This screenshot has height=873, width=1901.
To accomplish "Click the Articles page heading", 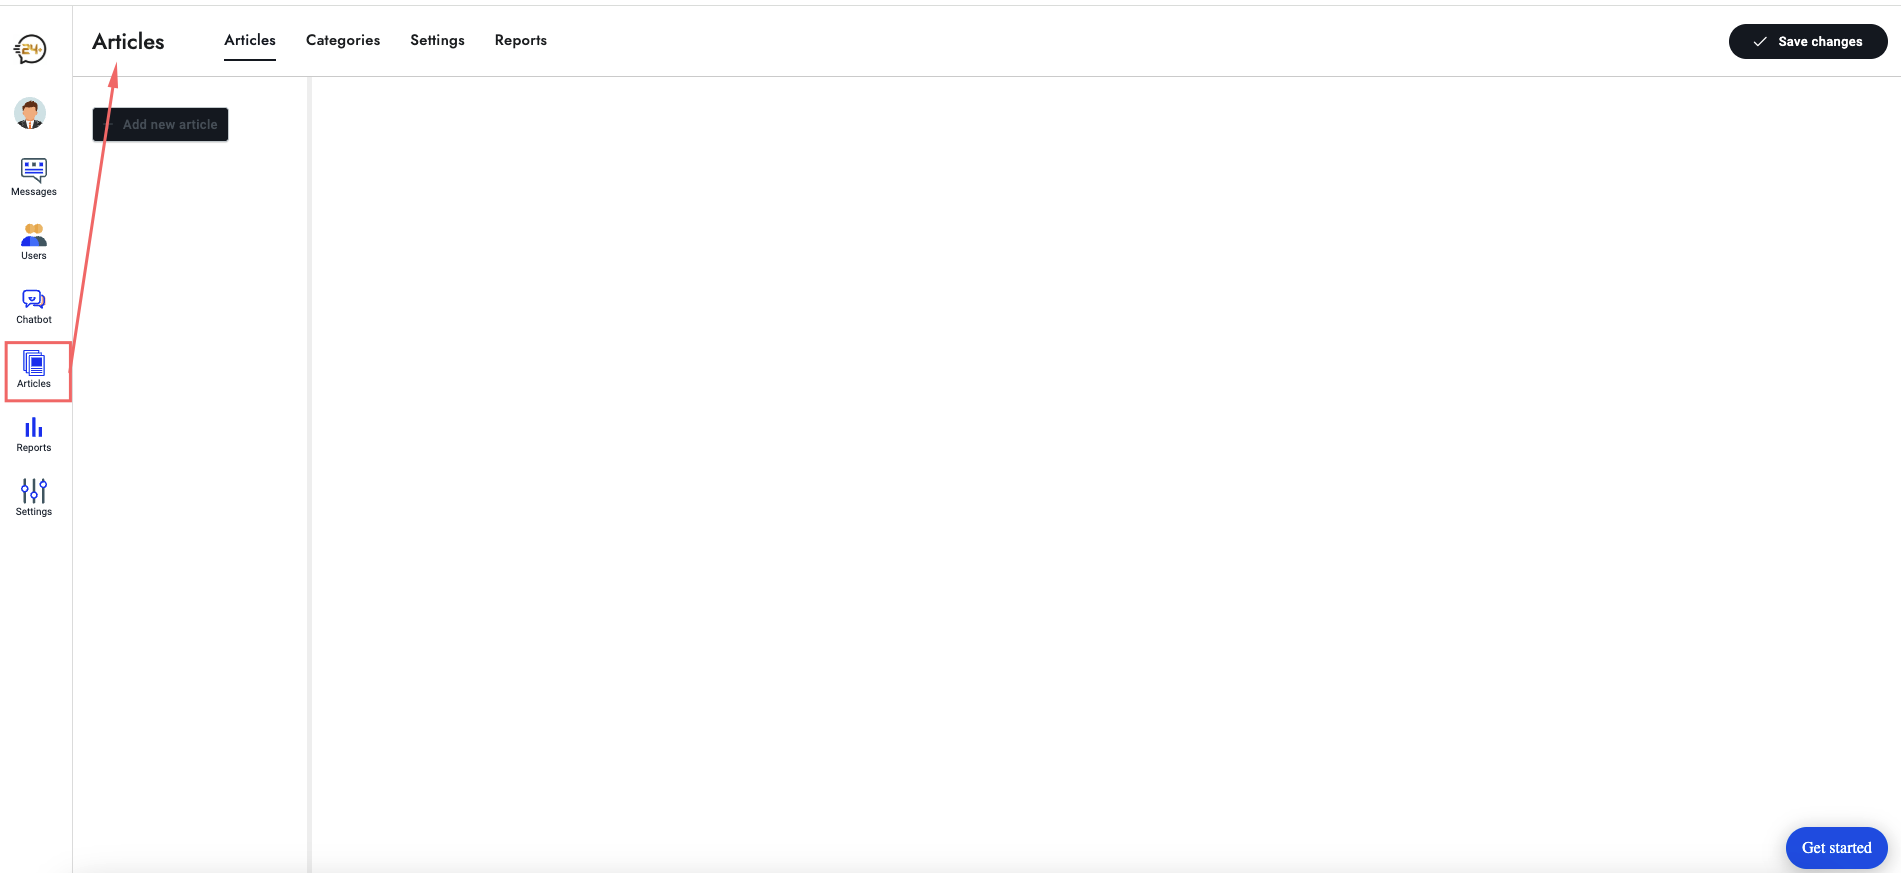I will coord(128,41).
